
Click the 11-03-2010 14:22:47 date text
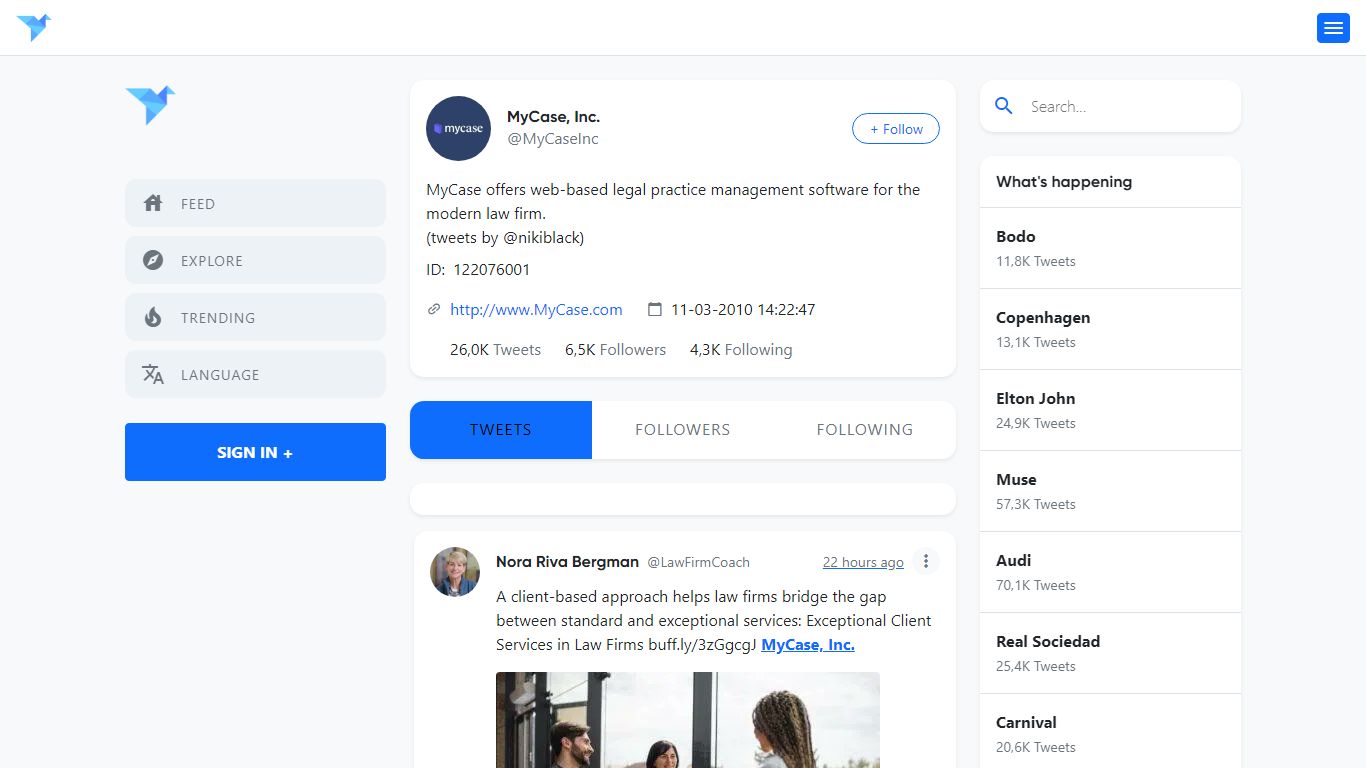coord(743,310)
